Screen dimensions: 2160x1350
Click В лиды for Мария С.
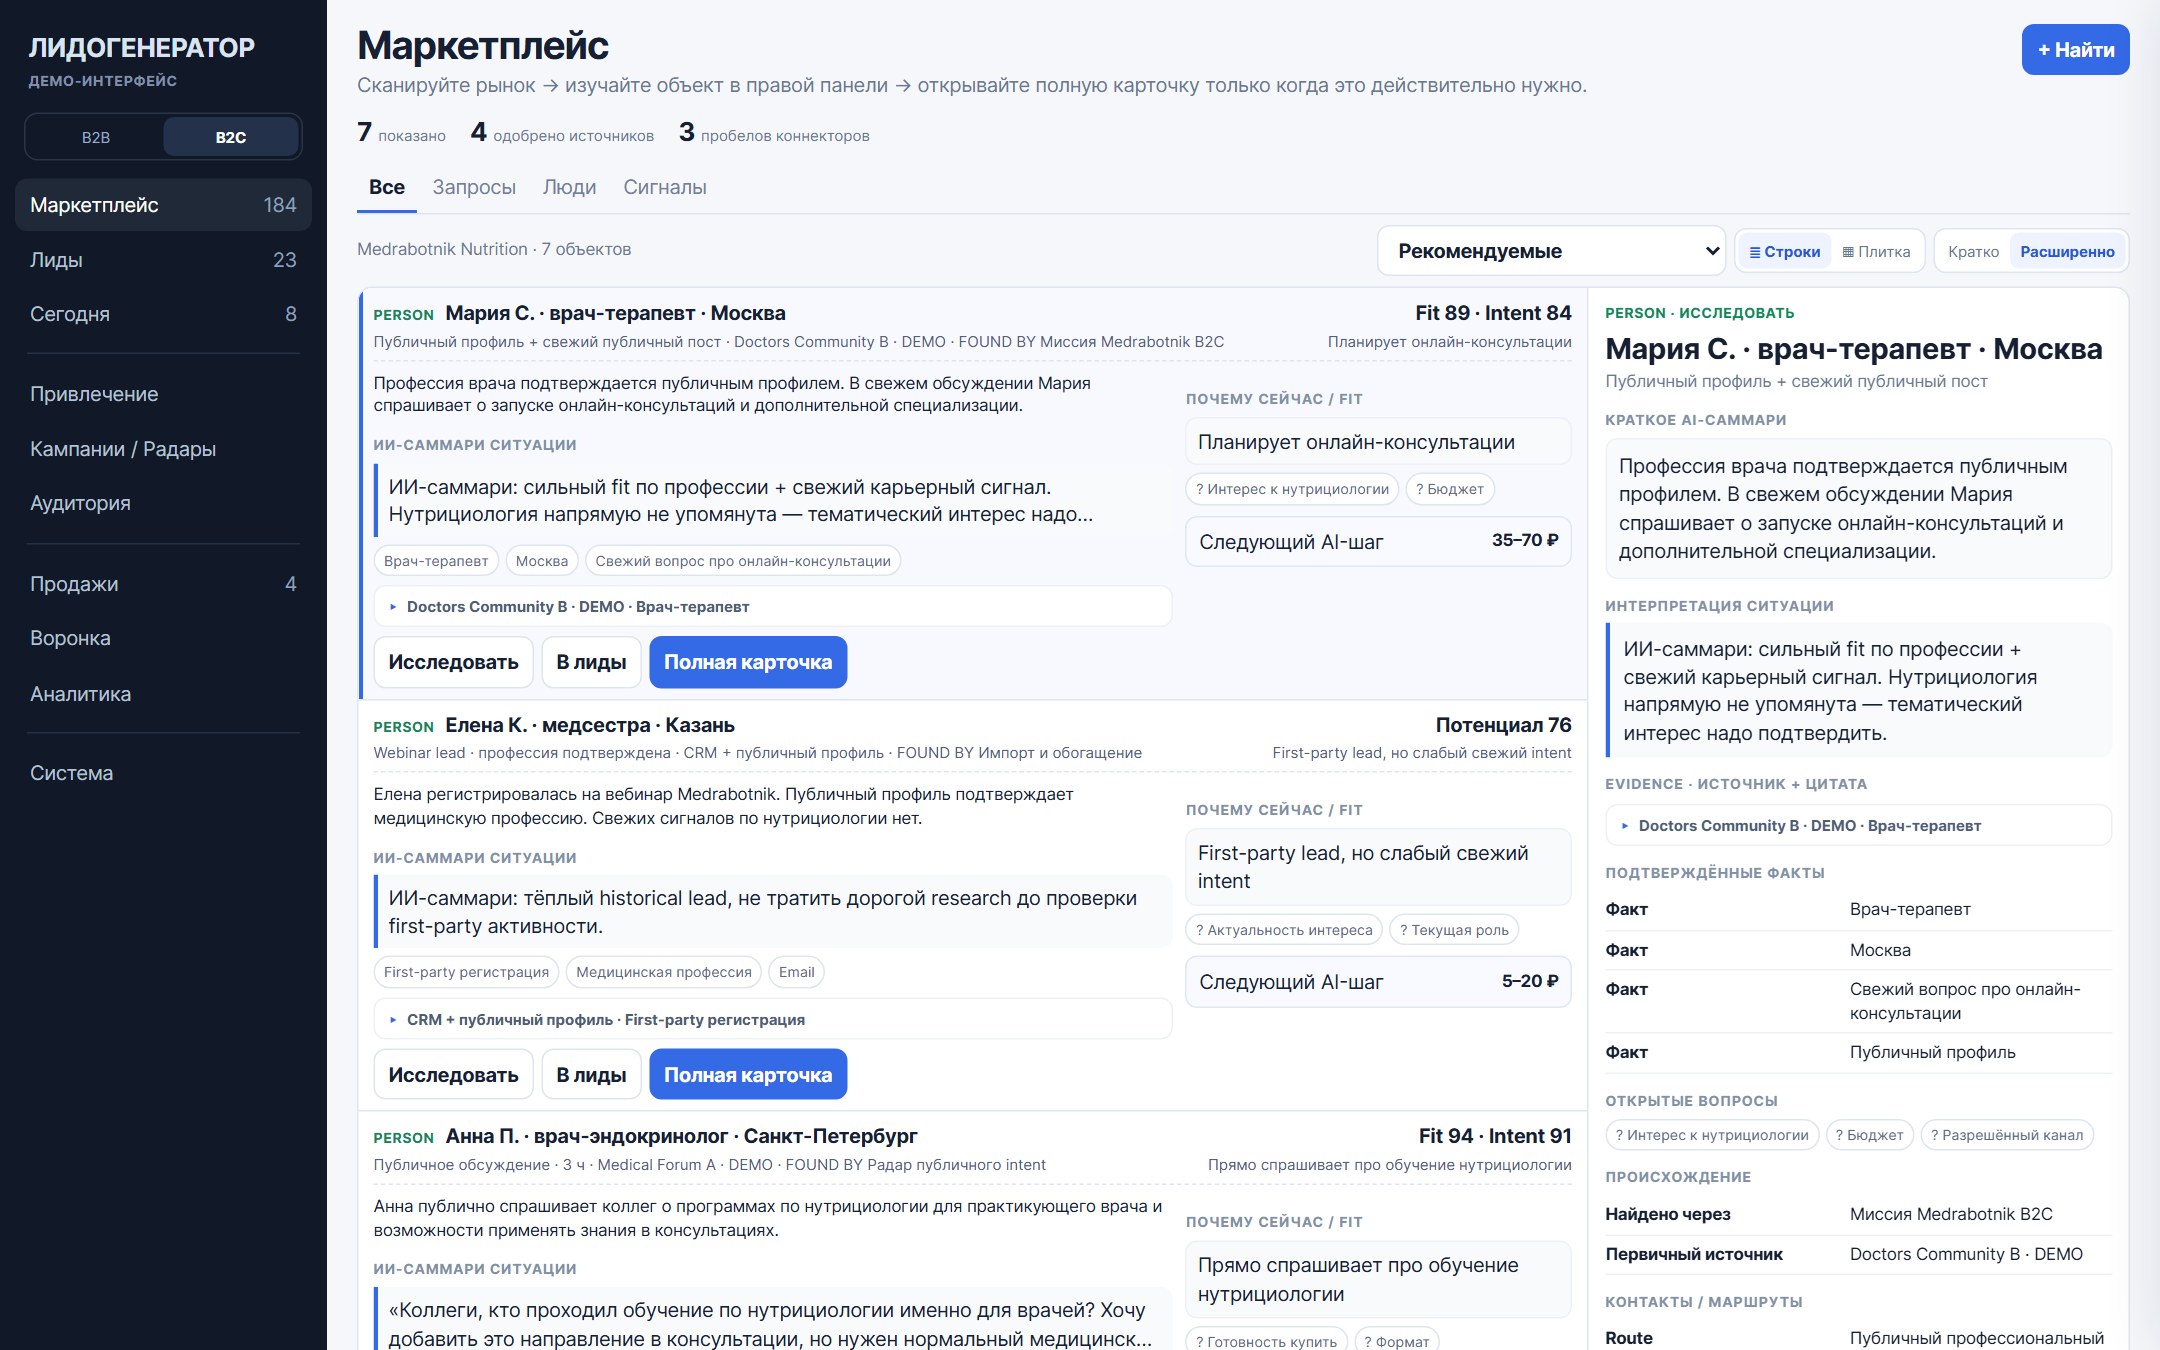click(591, 663)
